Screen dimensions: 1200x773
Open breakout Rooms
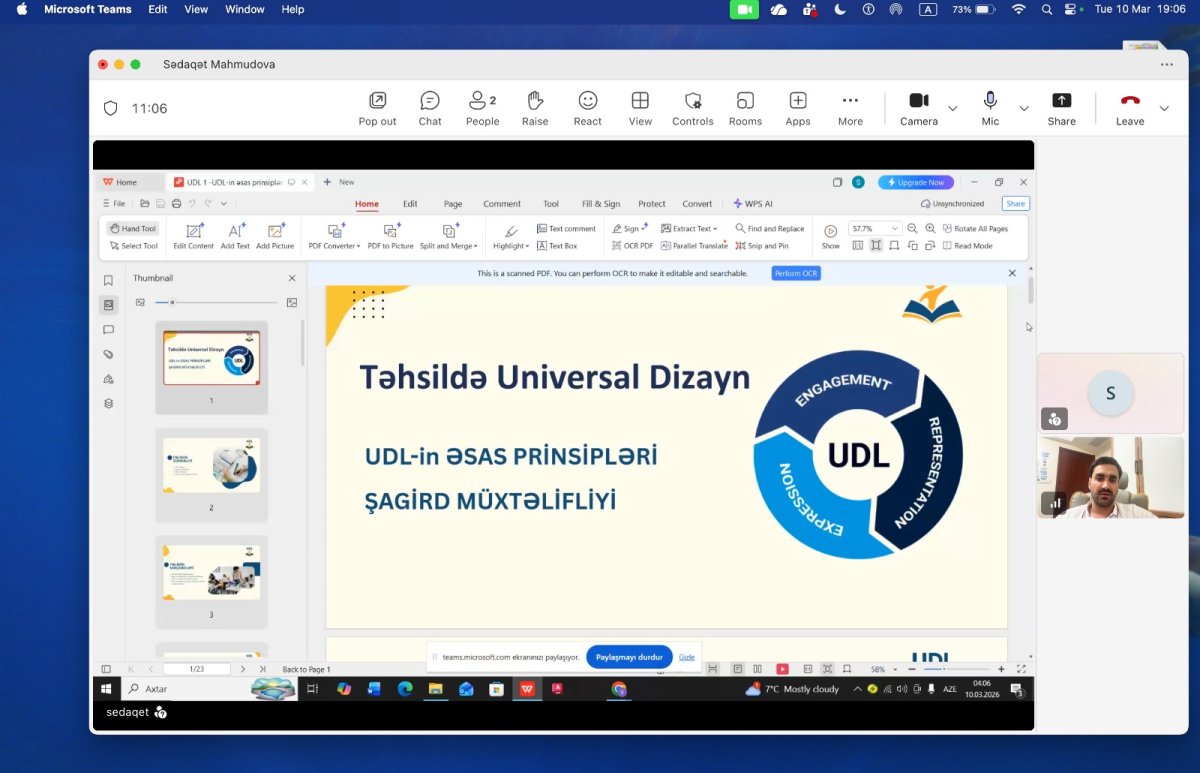[745, 108]
